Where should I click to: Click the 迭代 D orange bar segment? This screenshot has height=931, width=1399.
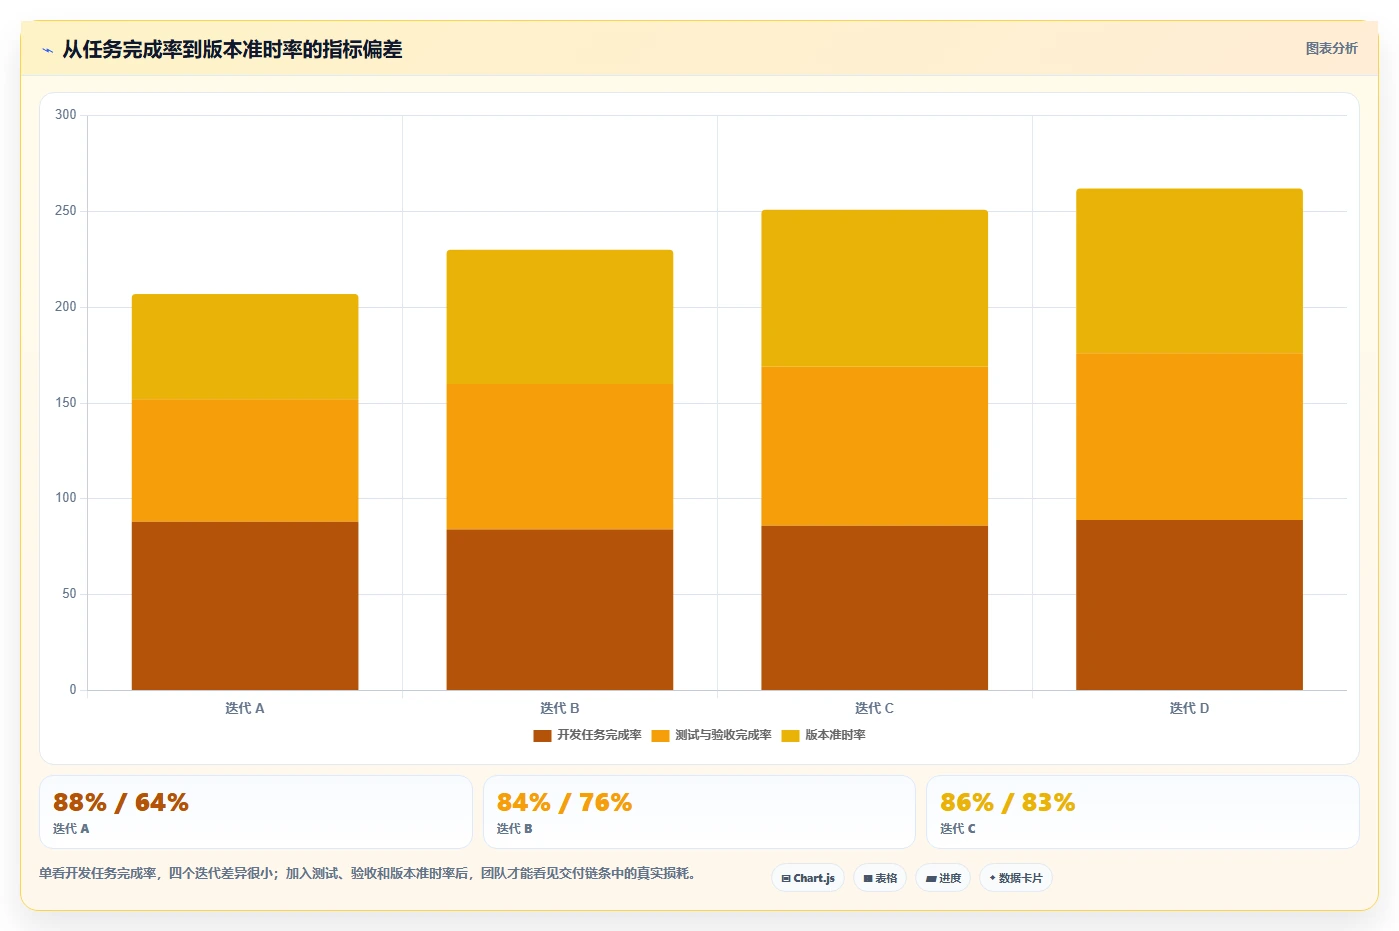coord(1189,437)
